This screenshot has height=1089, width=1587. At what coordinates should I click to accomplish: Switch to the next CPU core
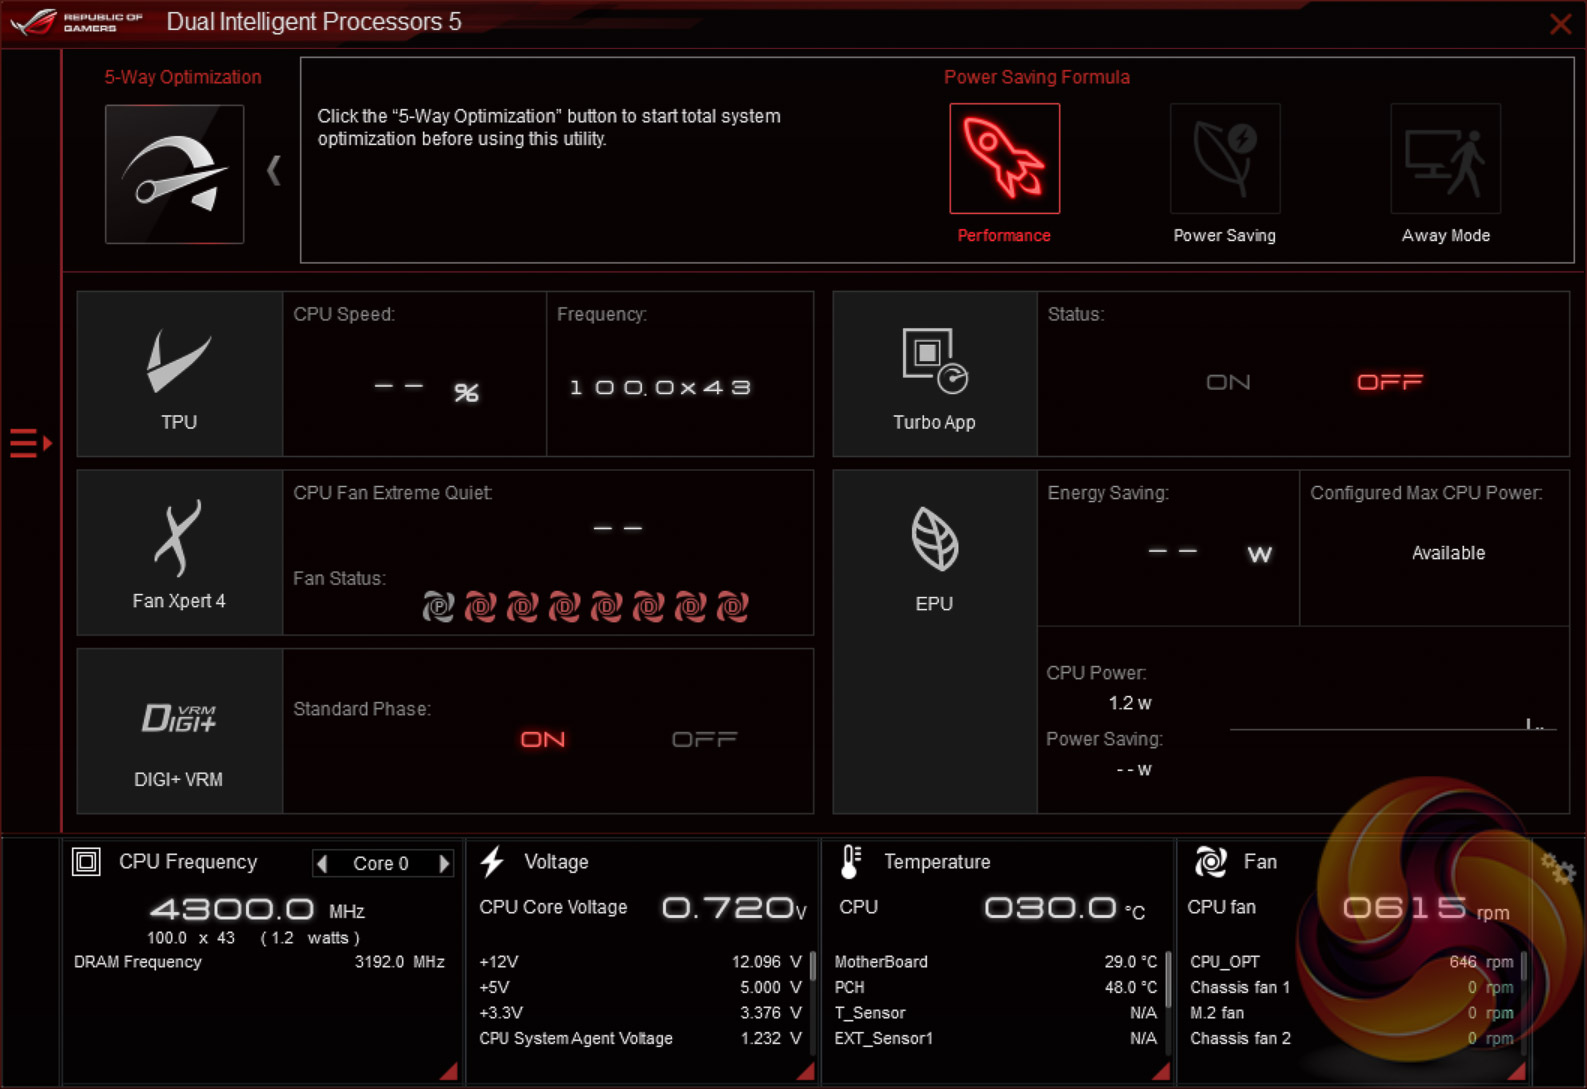(444, 863)
